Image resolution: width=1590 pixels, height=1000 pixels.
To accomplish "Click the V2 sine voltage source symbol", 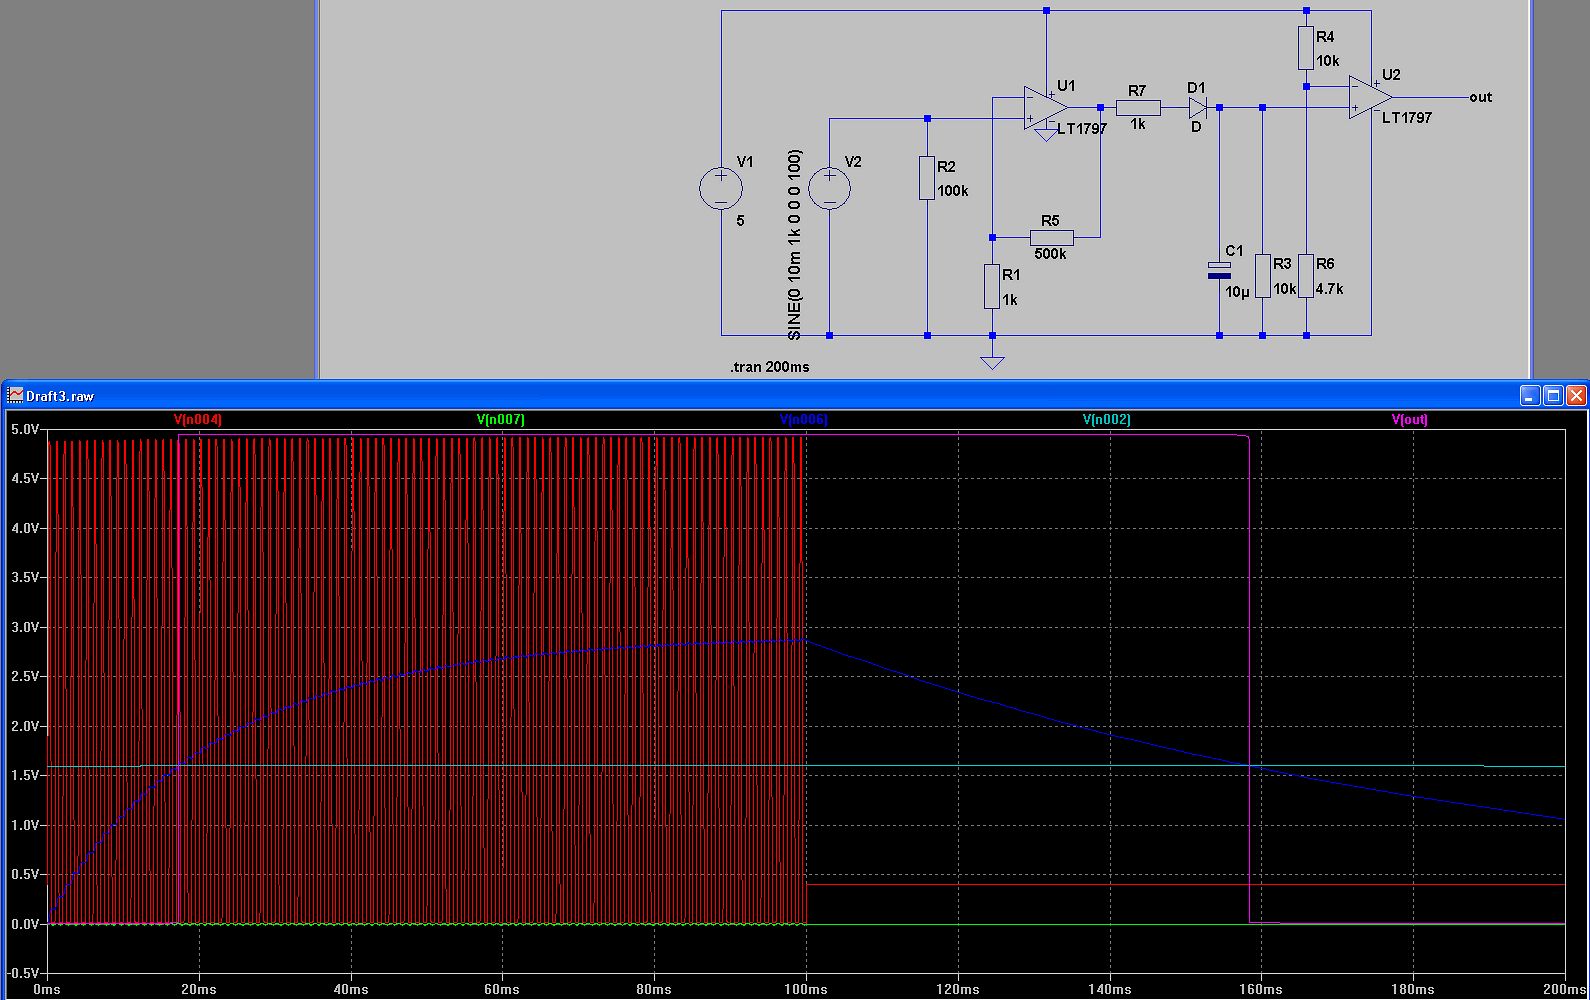I will tap(829, 189).
